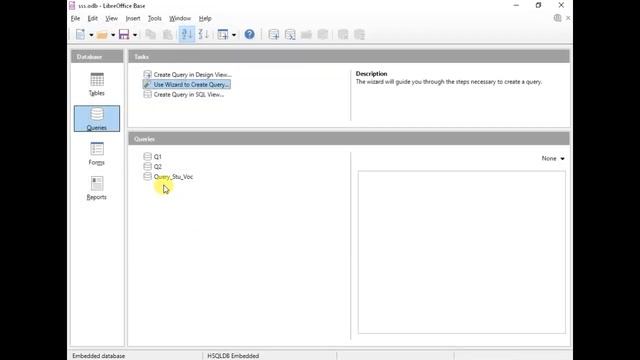Click the Delete toolbar icon

[x=343, y=35]
